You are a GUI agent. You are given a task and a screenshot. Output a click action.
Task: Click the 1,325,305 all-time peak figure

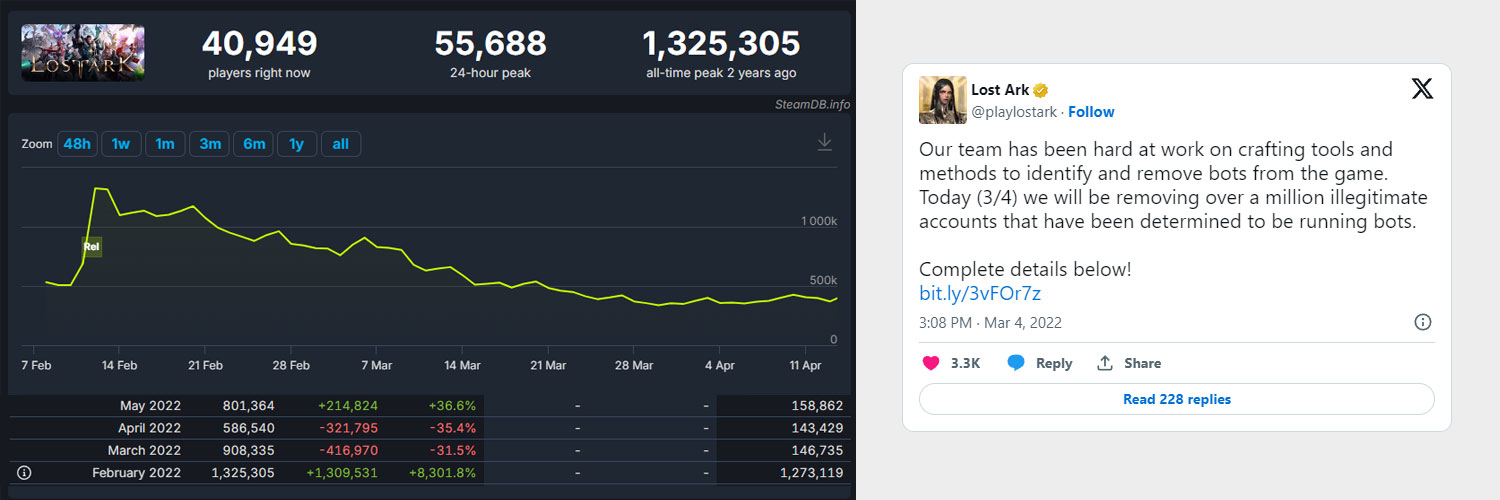(x=721, y=44)
